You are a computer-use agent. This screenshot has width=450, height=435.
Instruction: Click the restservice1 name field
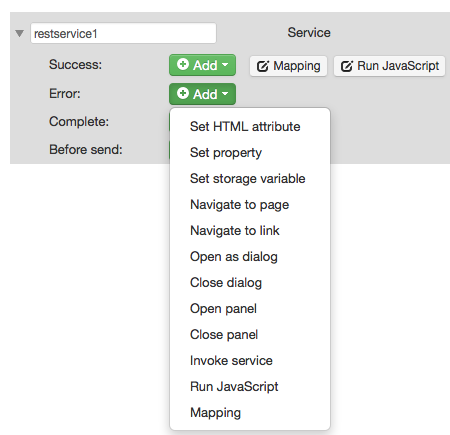pos(123,33)
